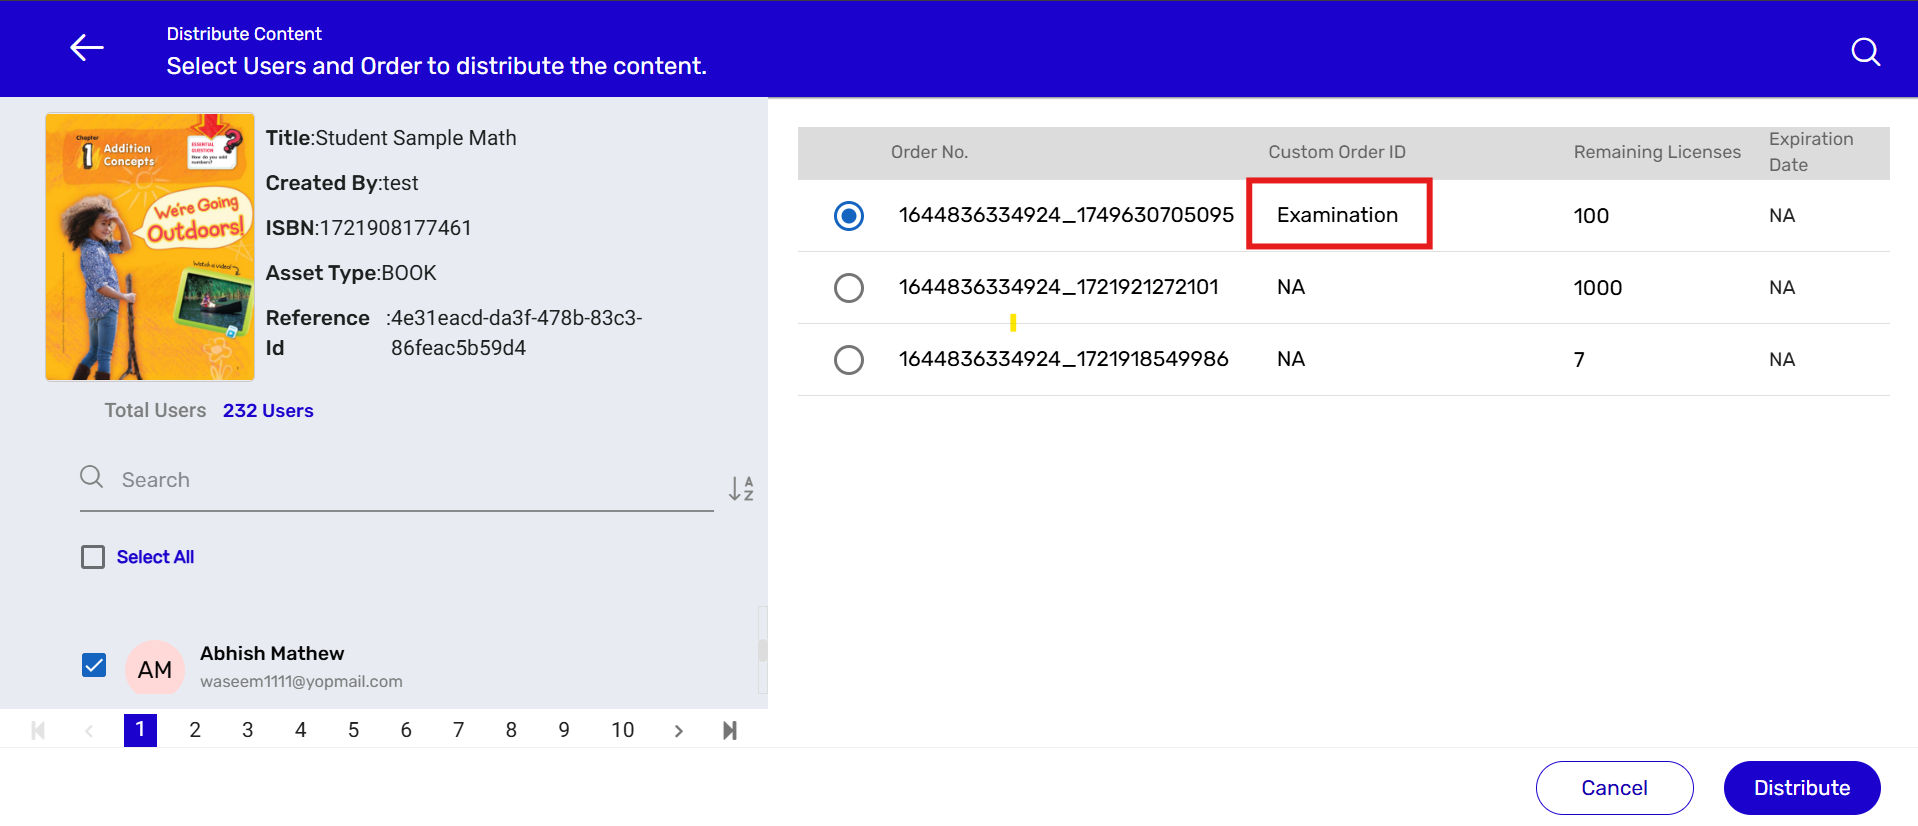
Task: Click the user Search input field
Action: tap(410, 480)
